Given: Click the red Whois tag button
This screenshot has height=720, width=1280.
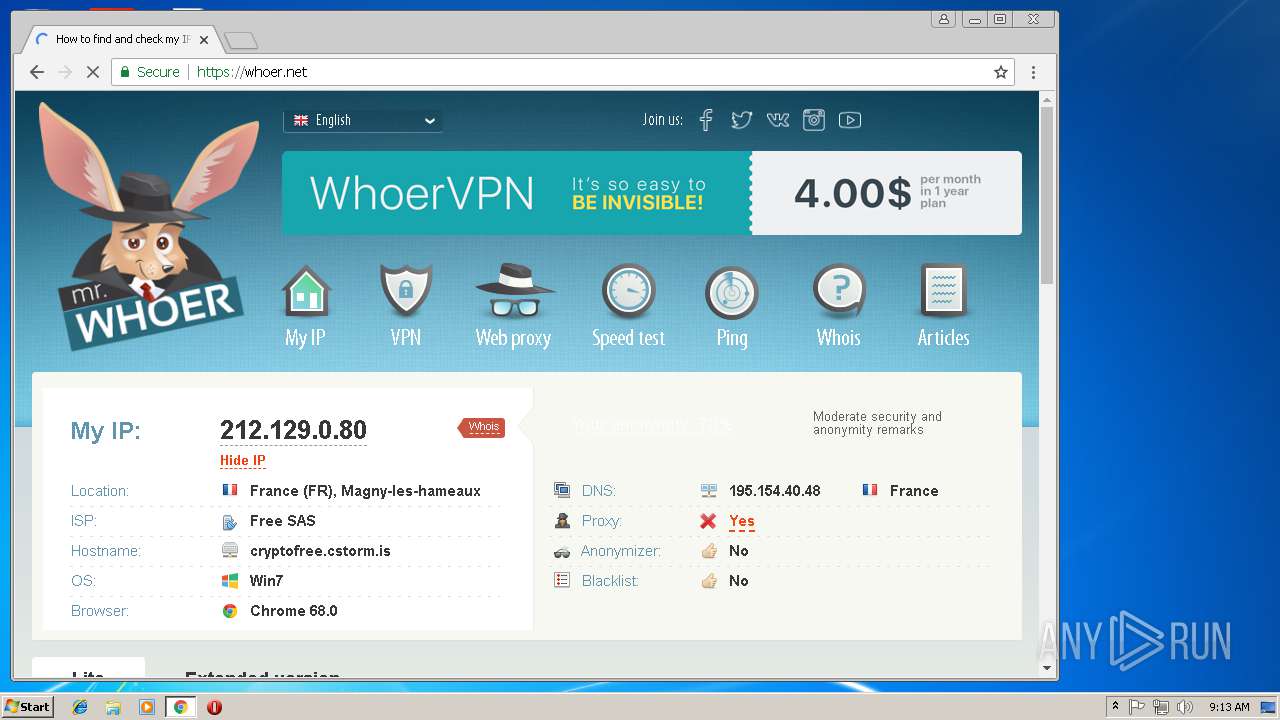Looking at the screenshot, I should tap(482, 427).
